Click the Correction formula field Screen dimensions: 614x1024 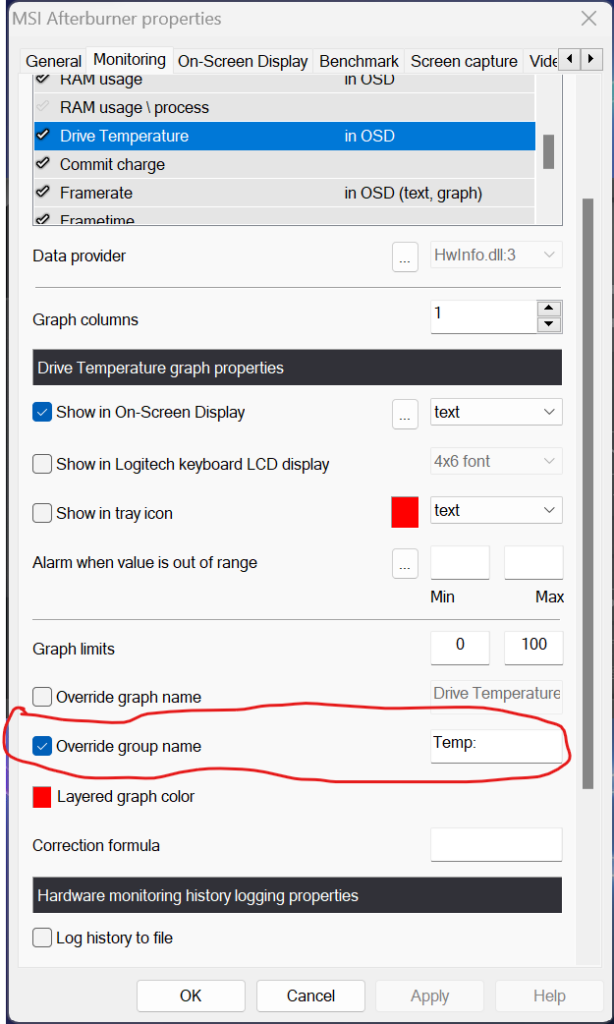pos(496,845)
